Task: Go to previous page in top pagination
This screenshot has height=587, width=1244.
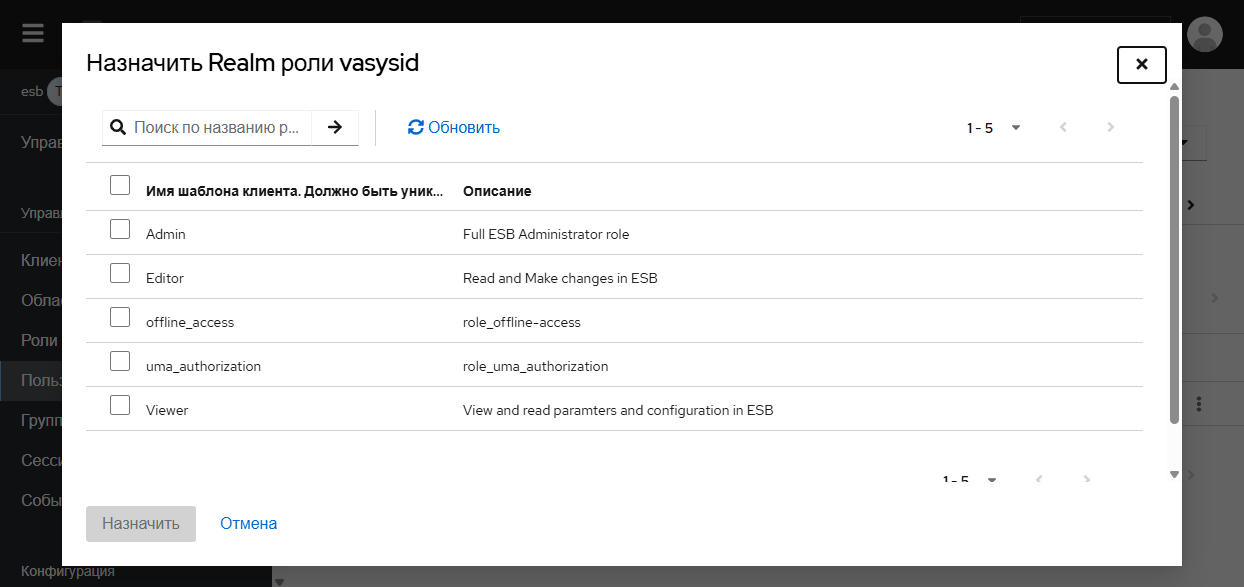Action: [x=1063, y=128]
